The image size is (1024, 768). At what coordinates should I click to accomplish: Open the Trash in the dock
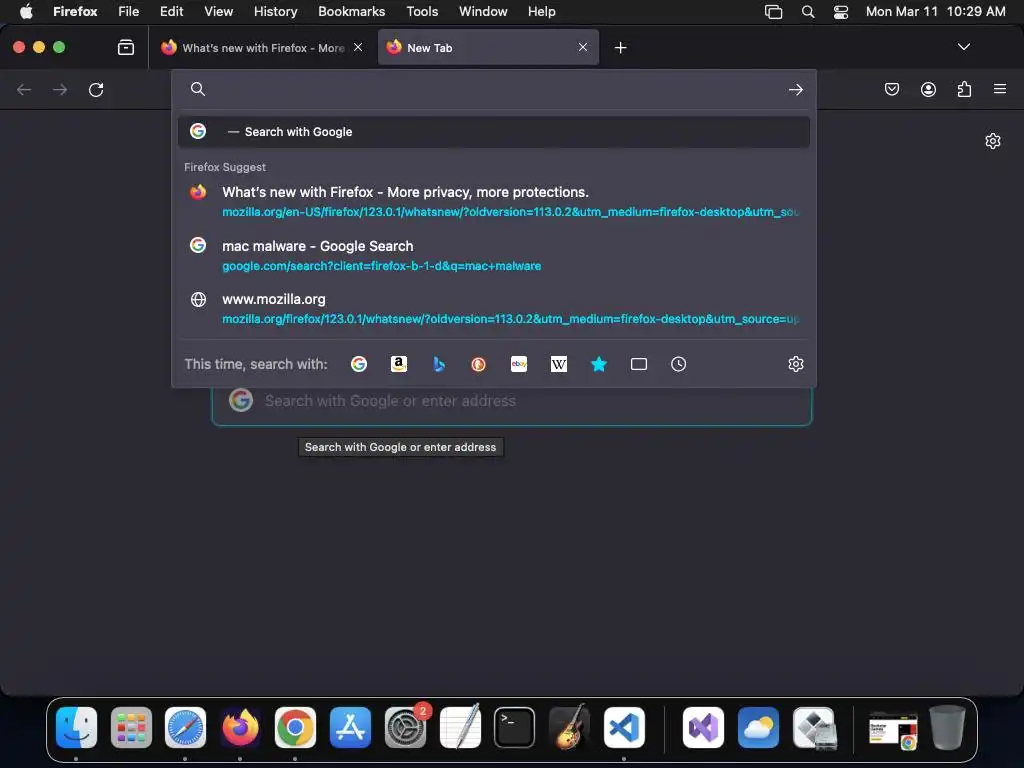[x=948, y=728]
